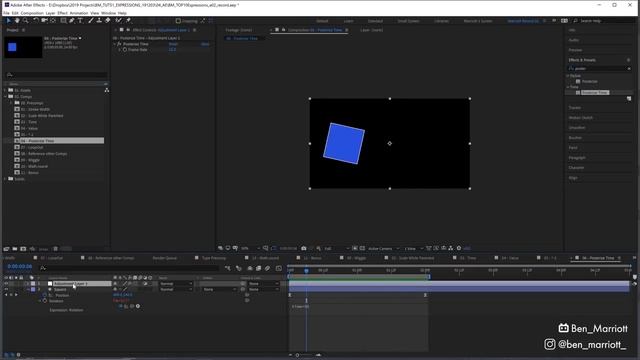Screen dimensions: 640x360
Task: Open the File menu
Action: point(6,13)
